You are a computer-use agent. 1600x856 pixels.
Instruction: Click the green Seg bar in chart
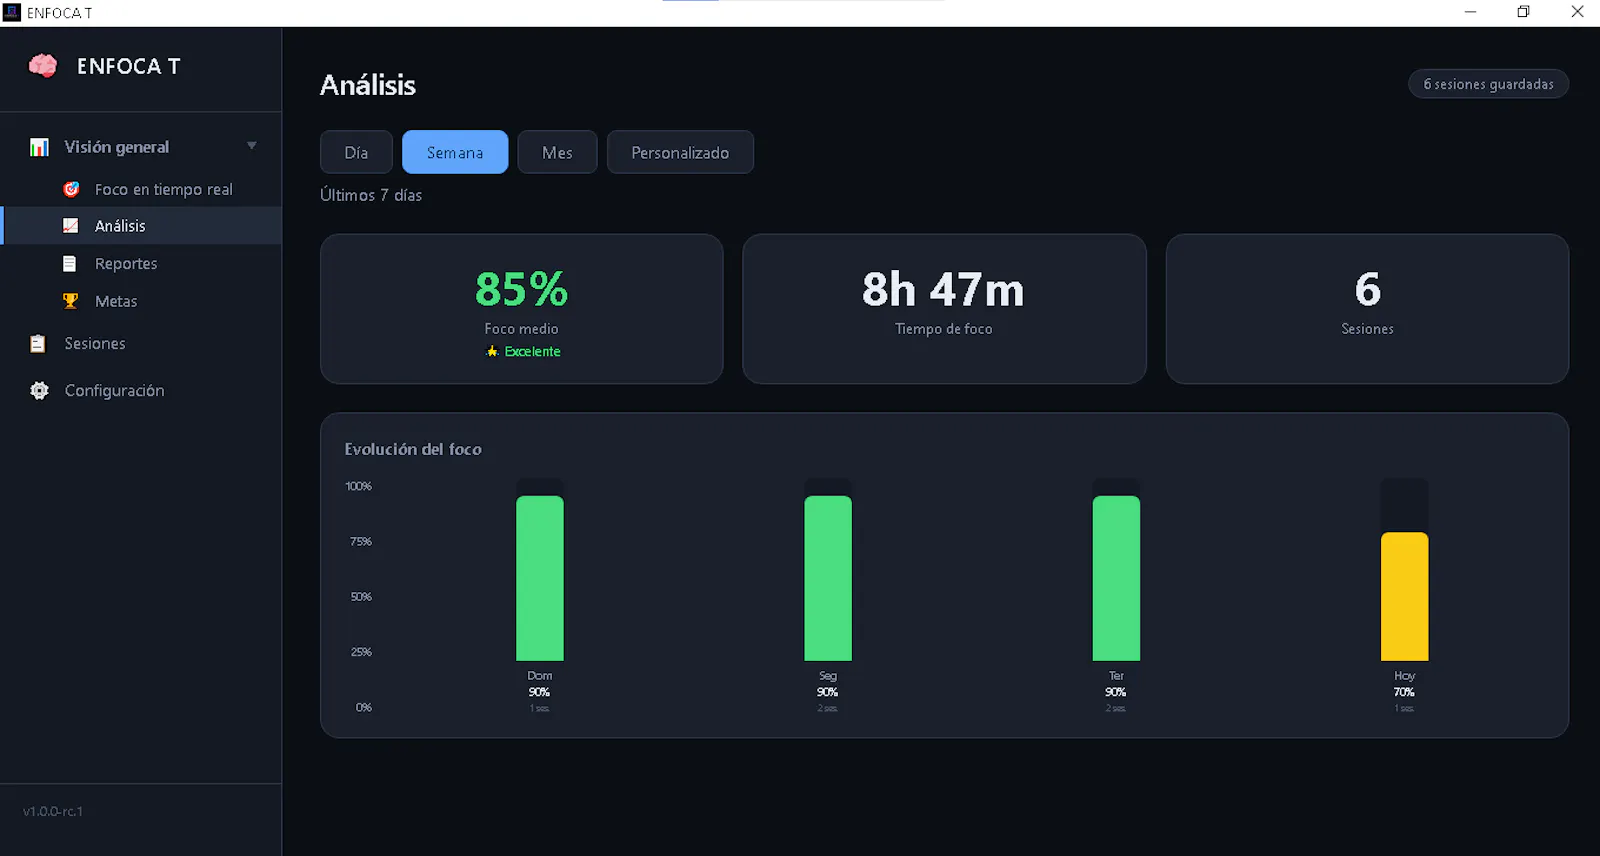point(828,578)
